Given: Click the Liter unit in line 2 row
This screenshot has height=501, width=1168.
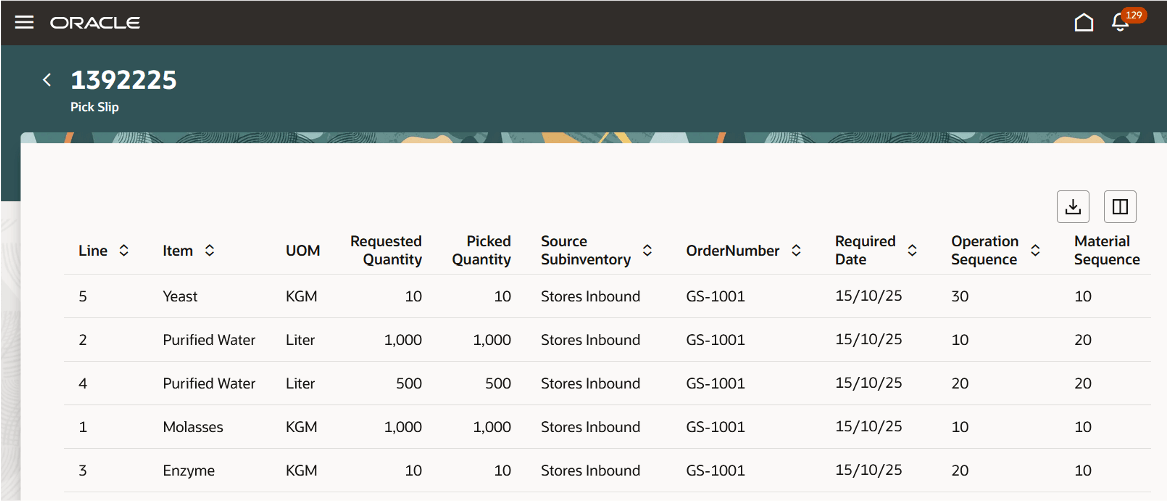Looking at the screenshot, I should 301,340.
